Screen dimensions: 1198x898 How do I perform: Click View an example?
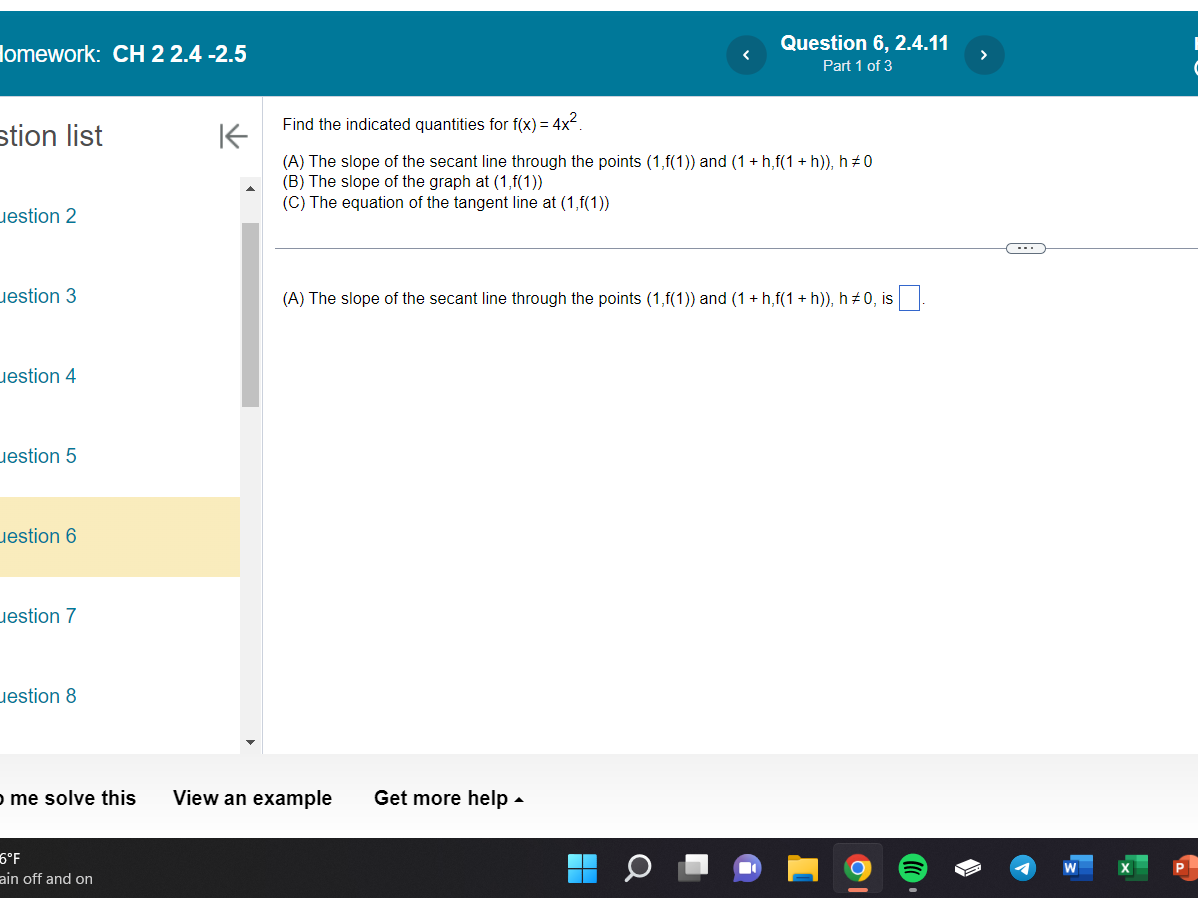point(252,798)
